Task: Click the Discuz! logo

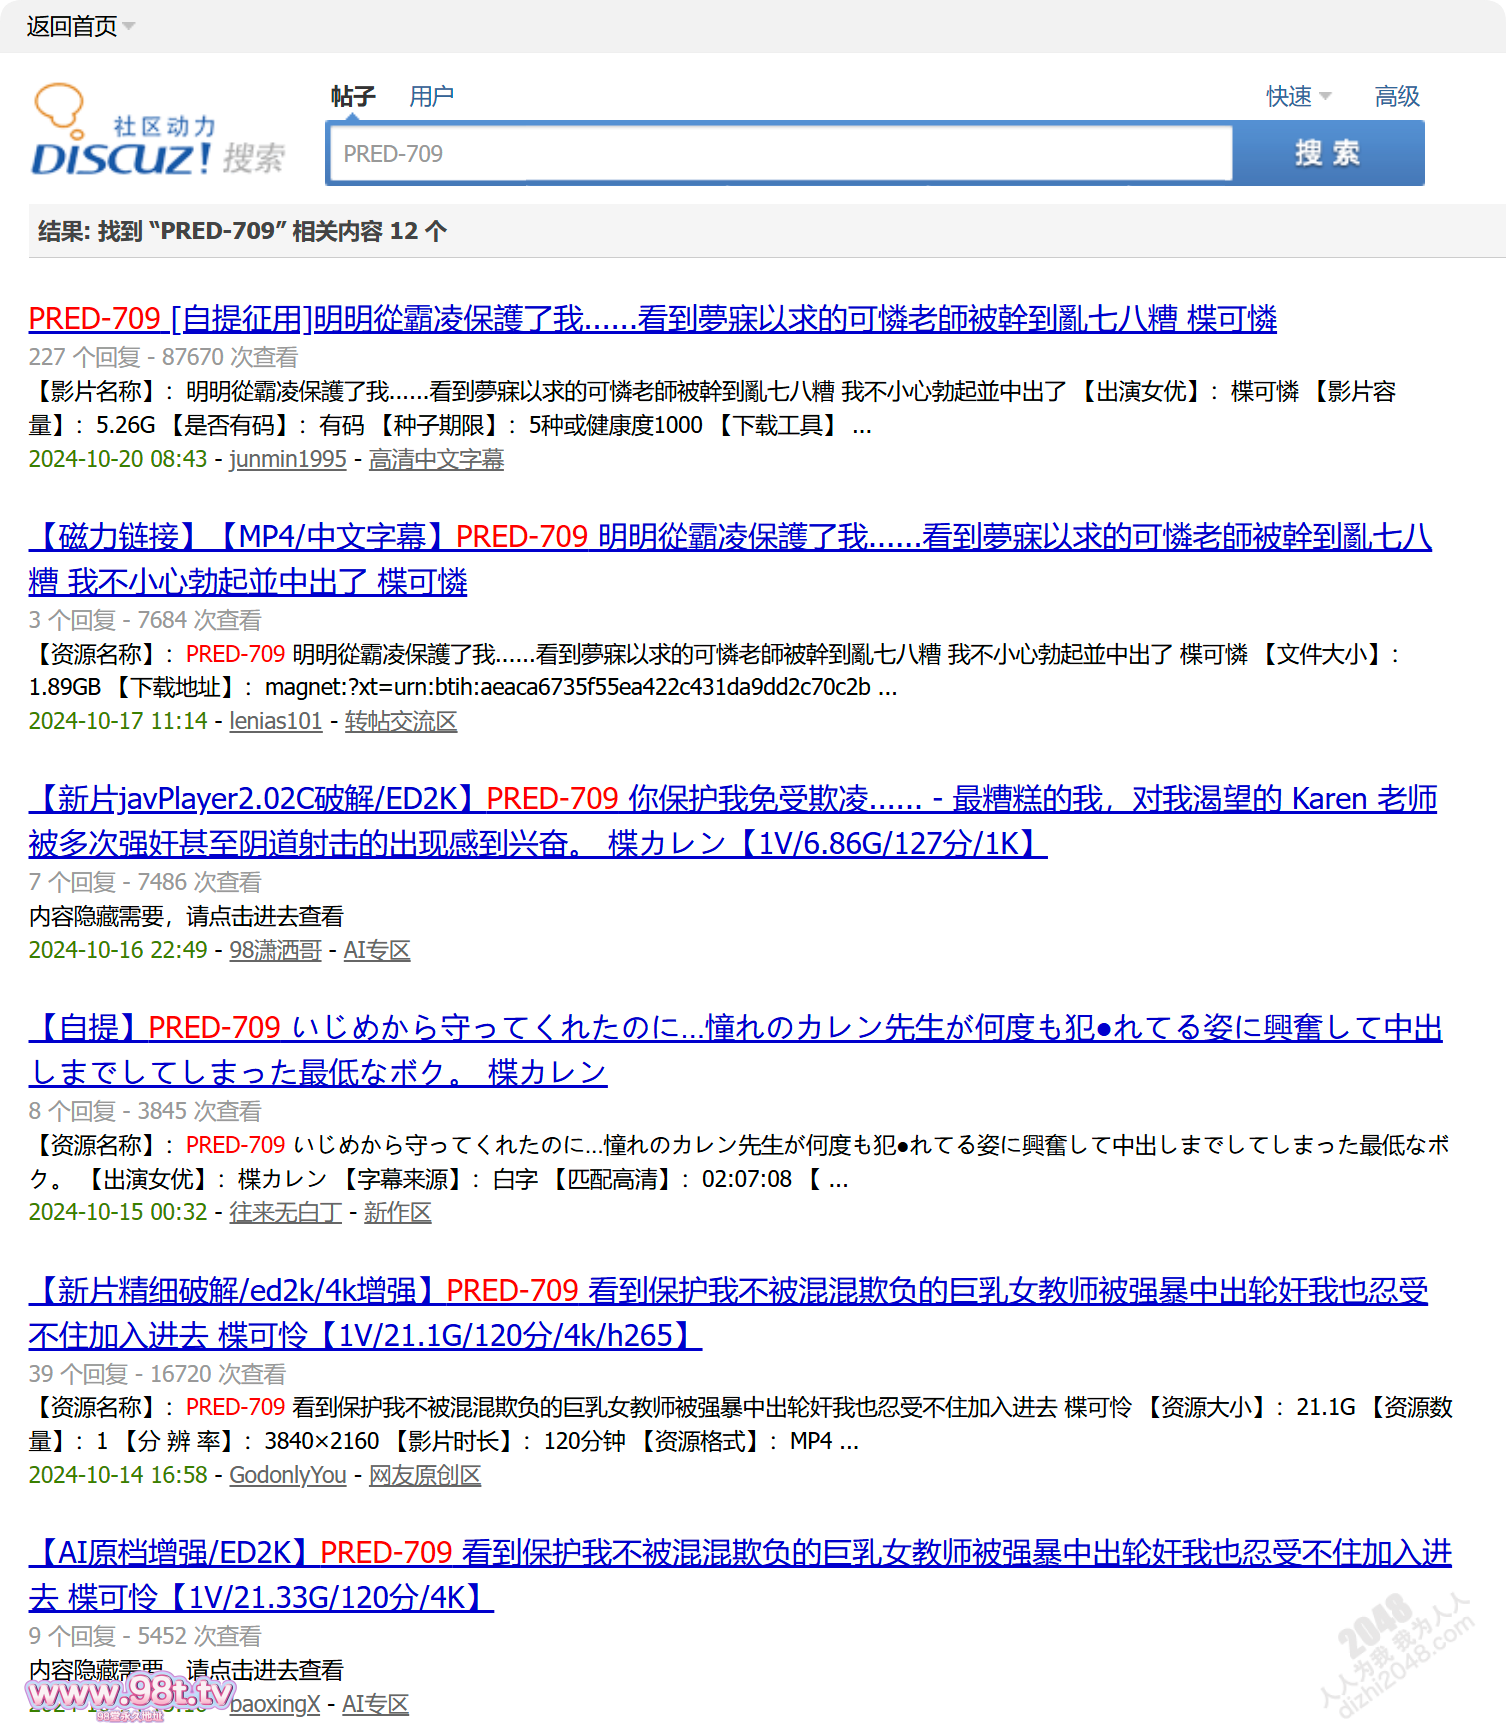Action: pyautogui.click(x=158, y=132)
